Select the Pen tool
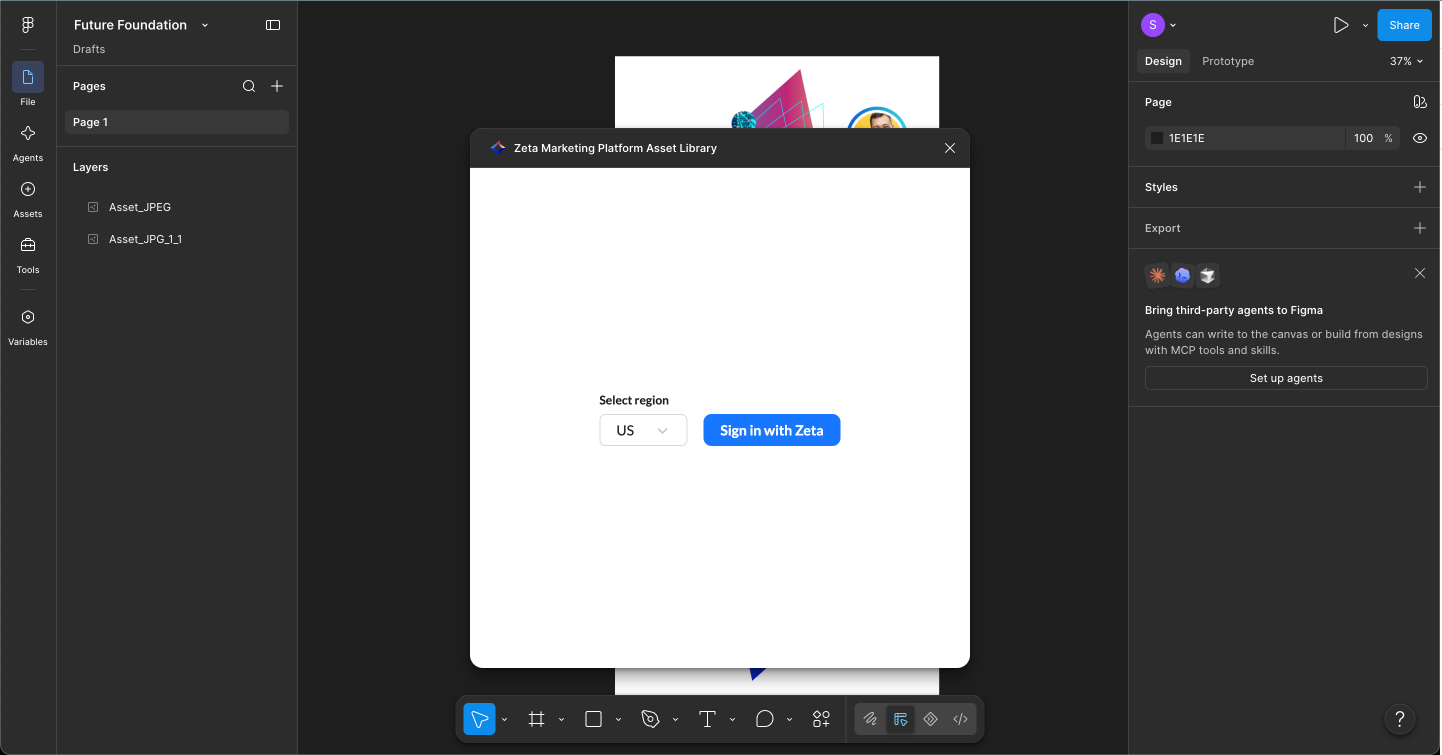The height and width of the screenshot is (755, 1442). point(651,719)
